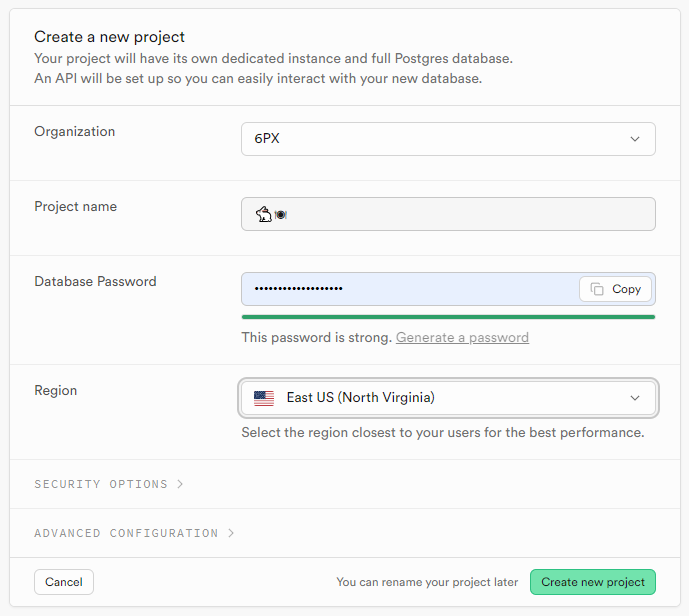Click the arrow beside Security Options
Image resolution: width=689 pixels, height=616 pixels.
point(180,484)
